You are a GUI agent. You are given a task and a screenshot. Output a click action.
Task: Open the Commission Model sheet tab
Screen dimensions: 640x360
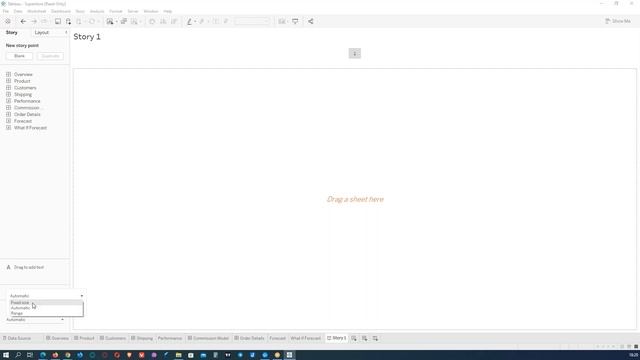pyautogui.click(x=208, y=338)
